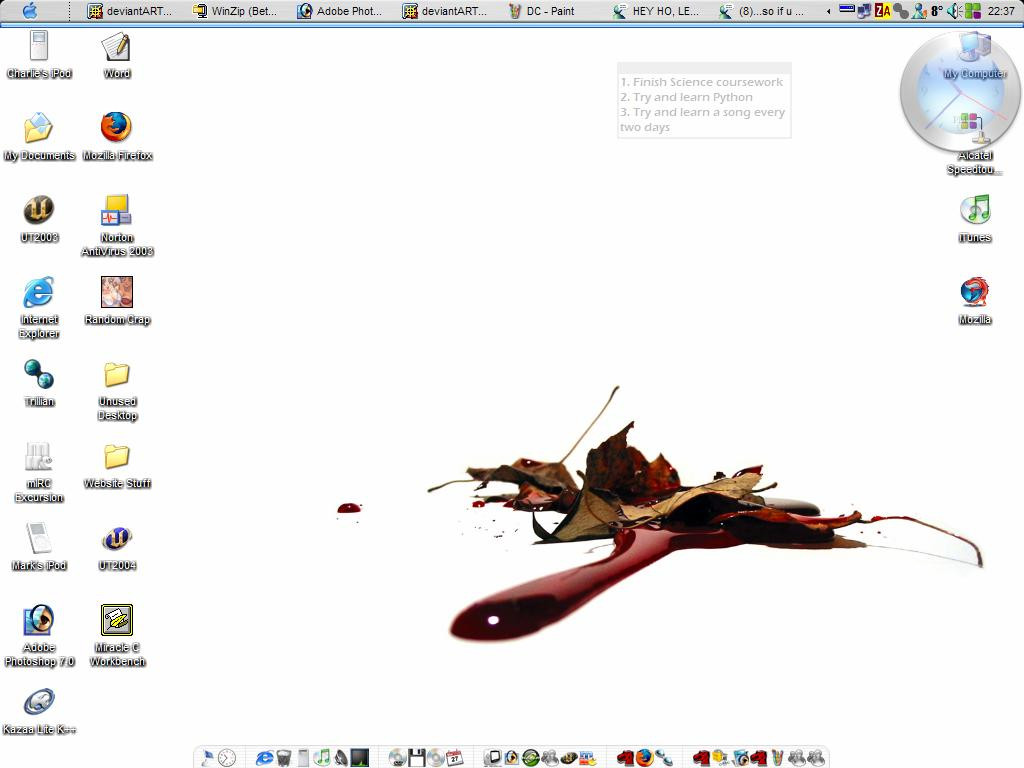This screenshot has height=768, width=1024.
Task: Launch mIRC Excursion from the desktop
Action: [x=39, y=472]
